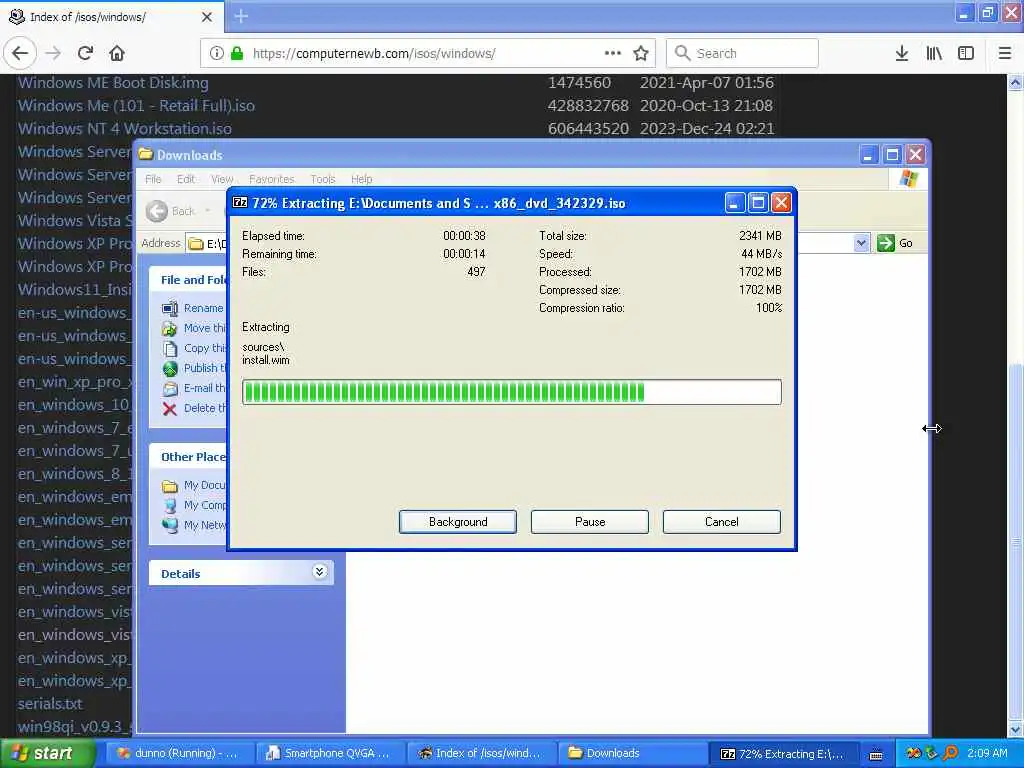Open serials.txt link
This screenshot has height=768, width=1024.
[x=50, y=704]
